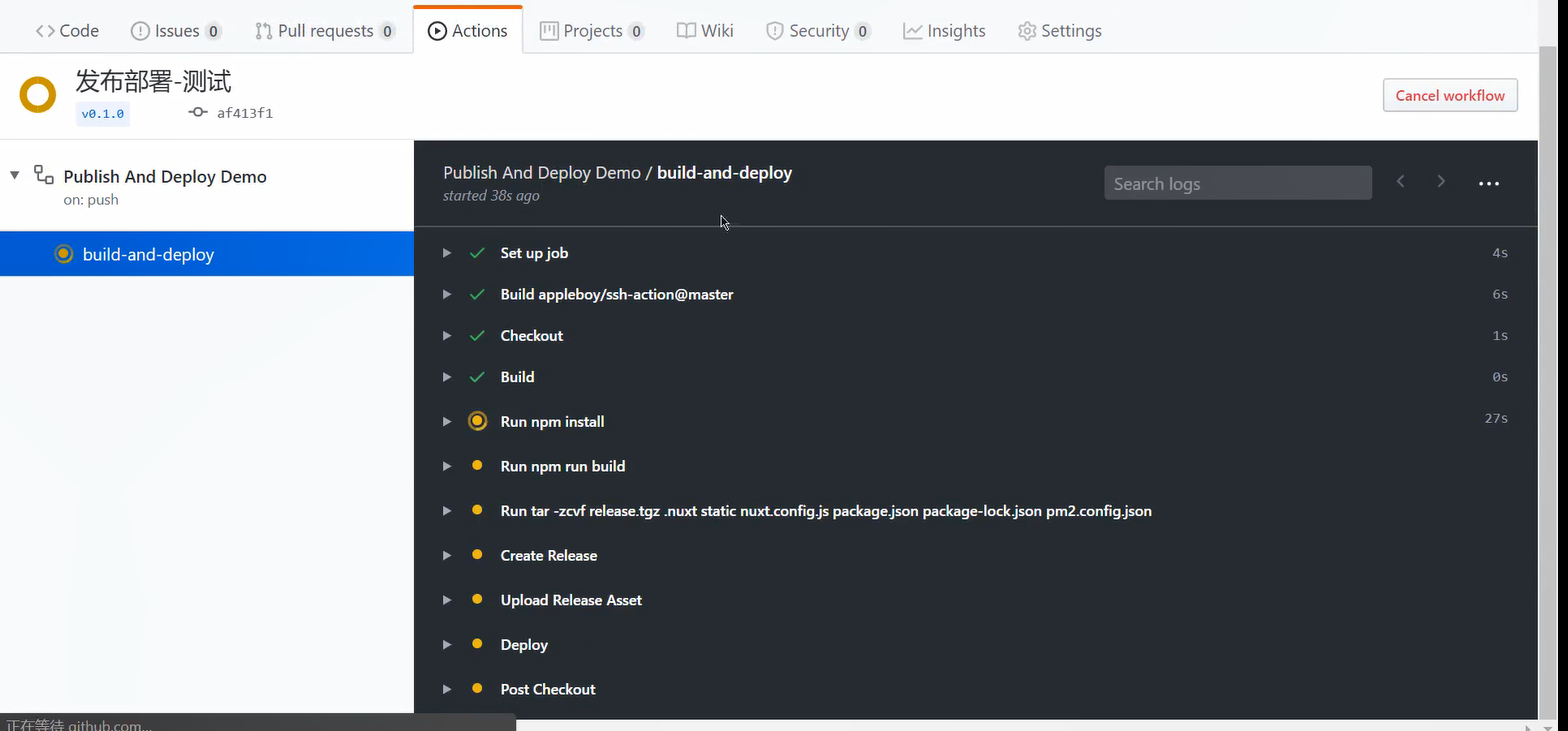Screen dimensions: 1568x731
Task: Click the 27s duration of Run npm install
Action: point(1496,418)
